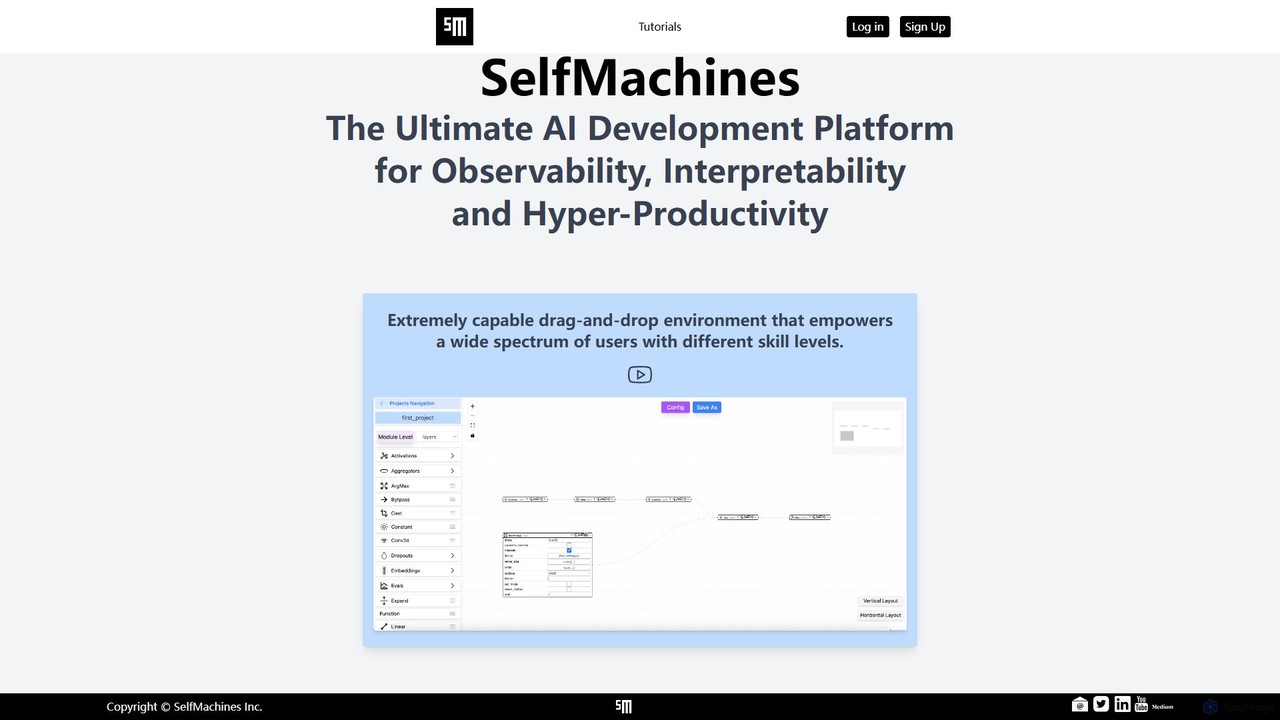
Task: Click the canvas minimap in preview corner
Action: click(868, 429)
